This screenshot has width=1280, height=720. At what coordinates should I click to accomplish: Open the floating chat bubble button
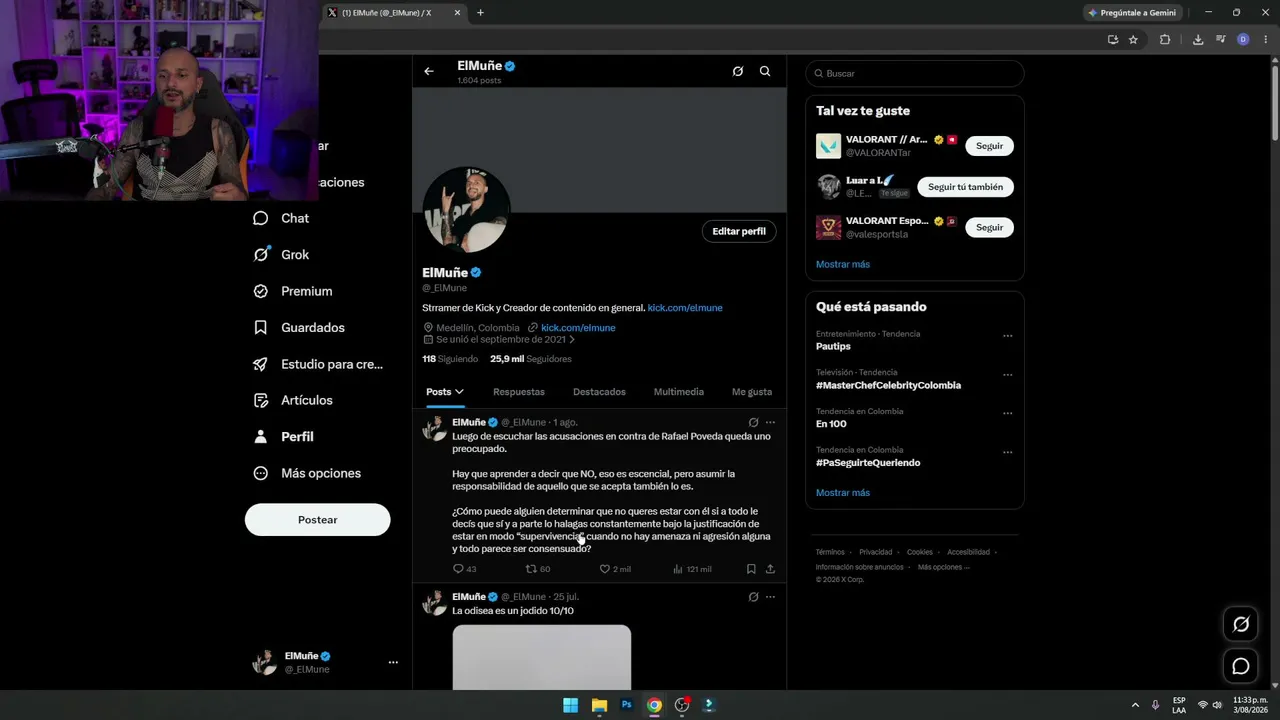[x=1241, y=666]
